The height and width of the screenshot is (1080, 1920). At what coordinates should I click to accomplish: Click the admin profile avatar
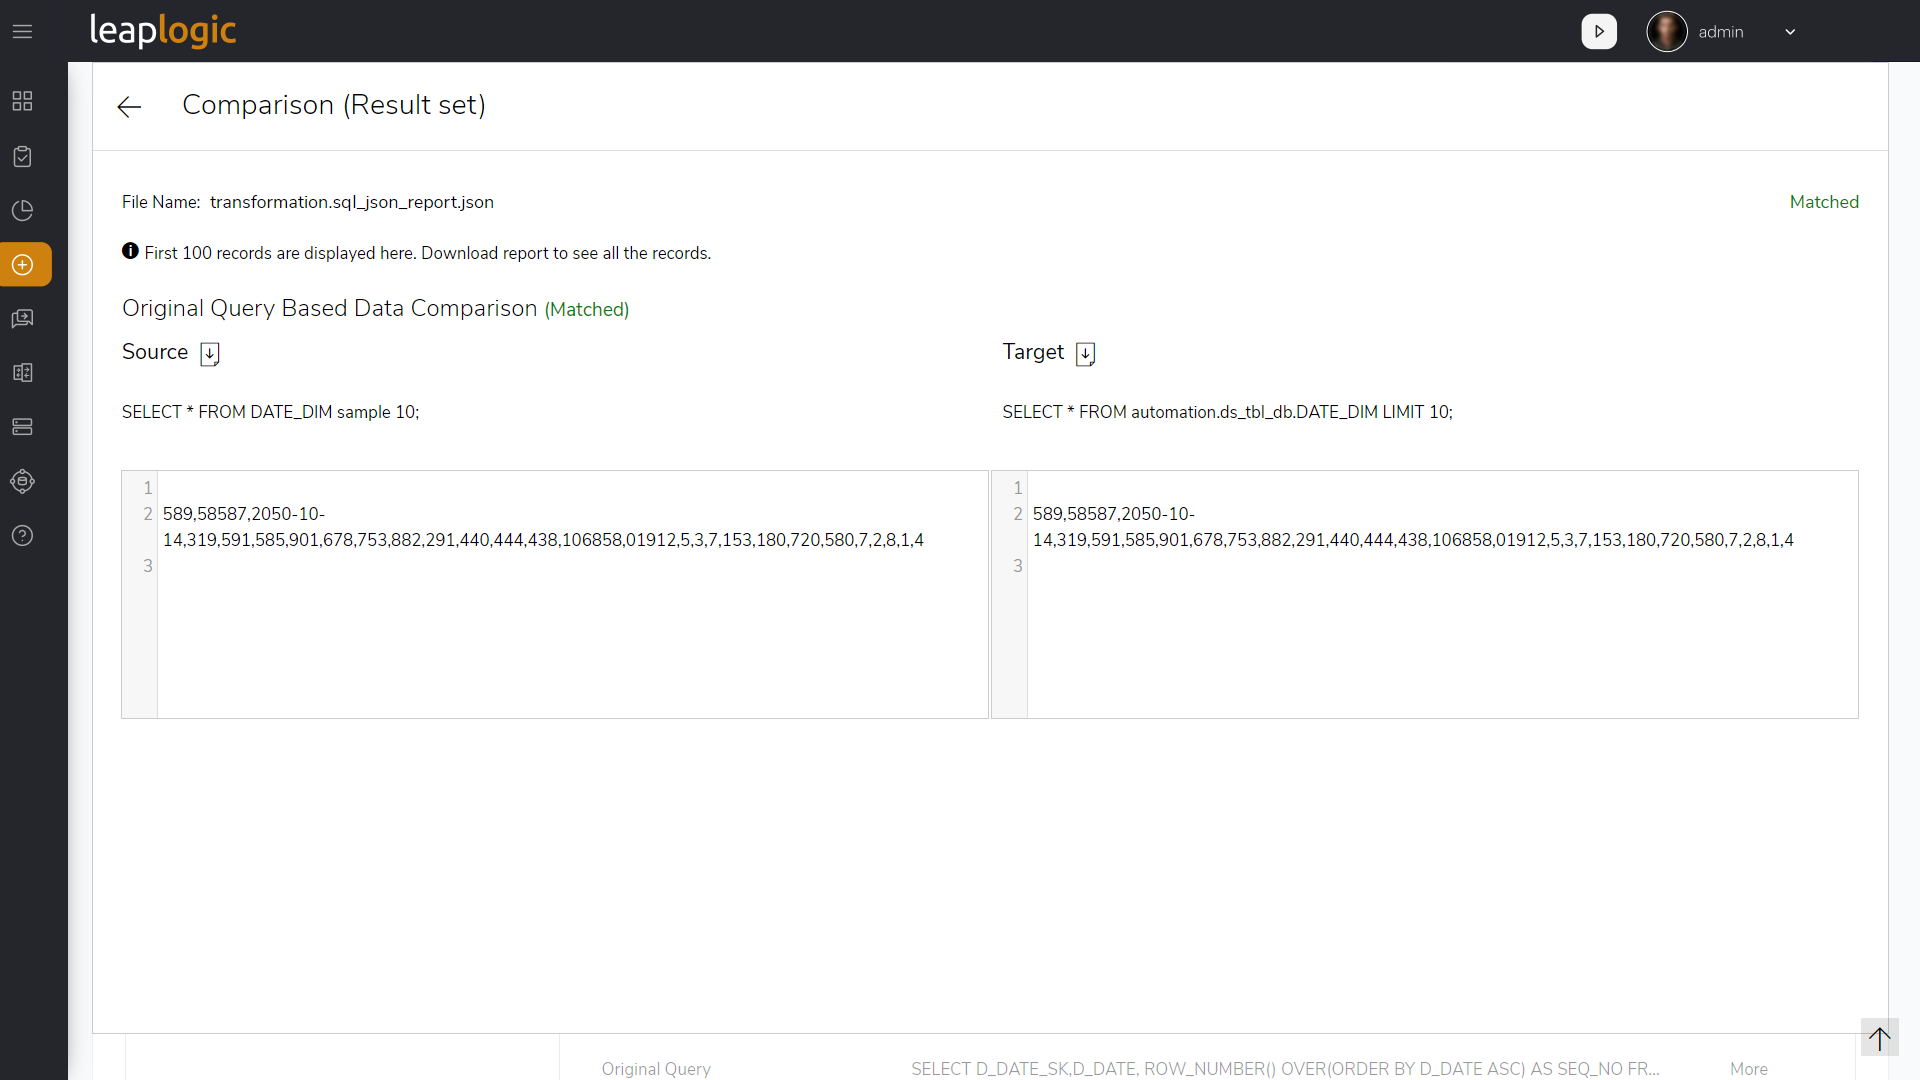[1666, 31]
